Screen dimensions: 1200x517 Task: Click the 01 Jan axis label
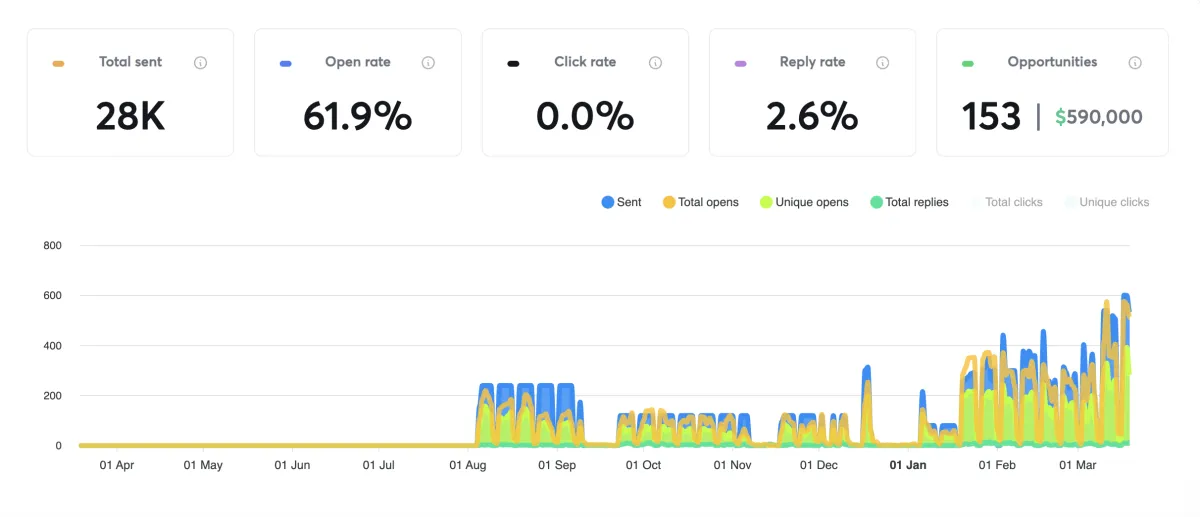[908, 465]
